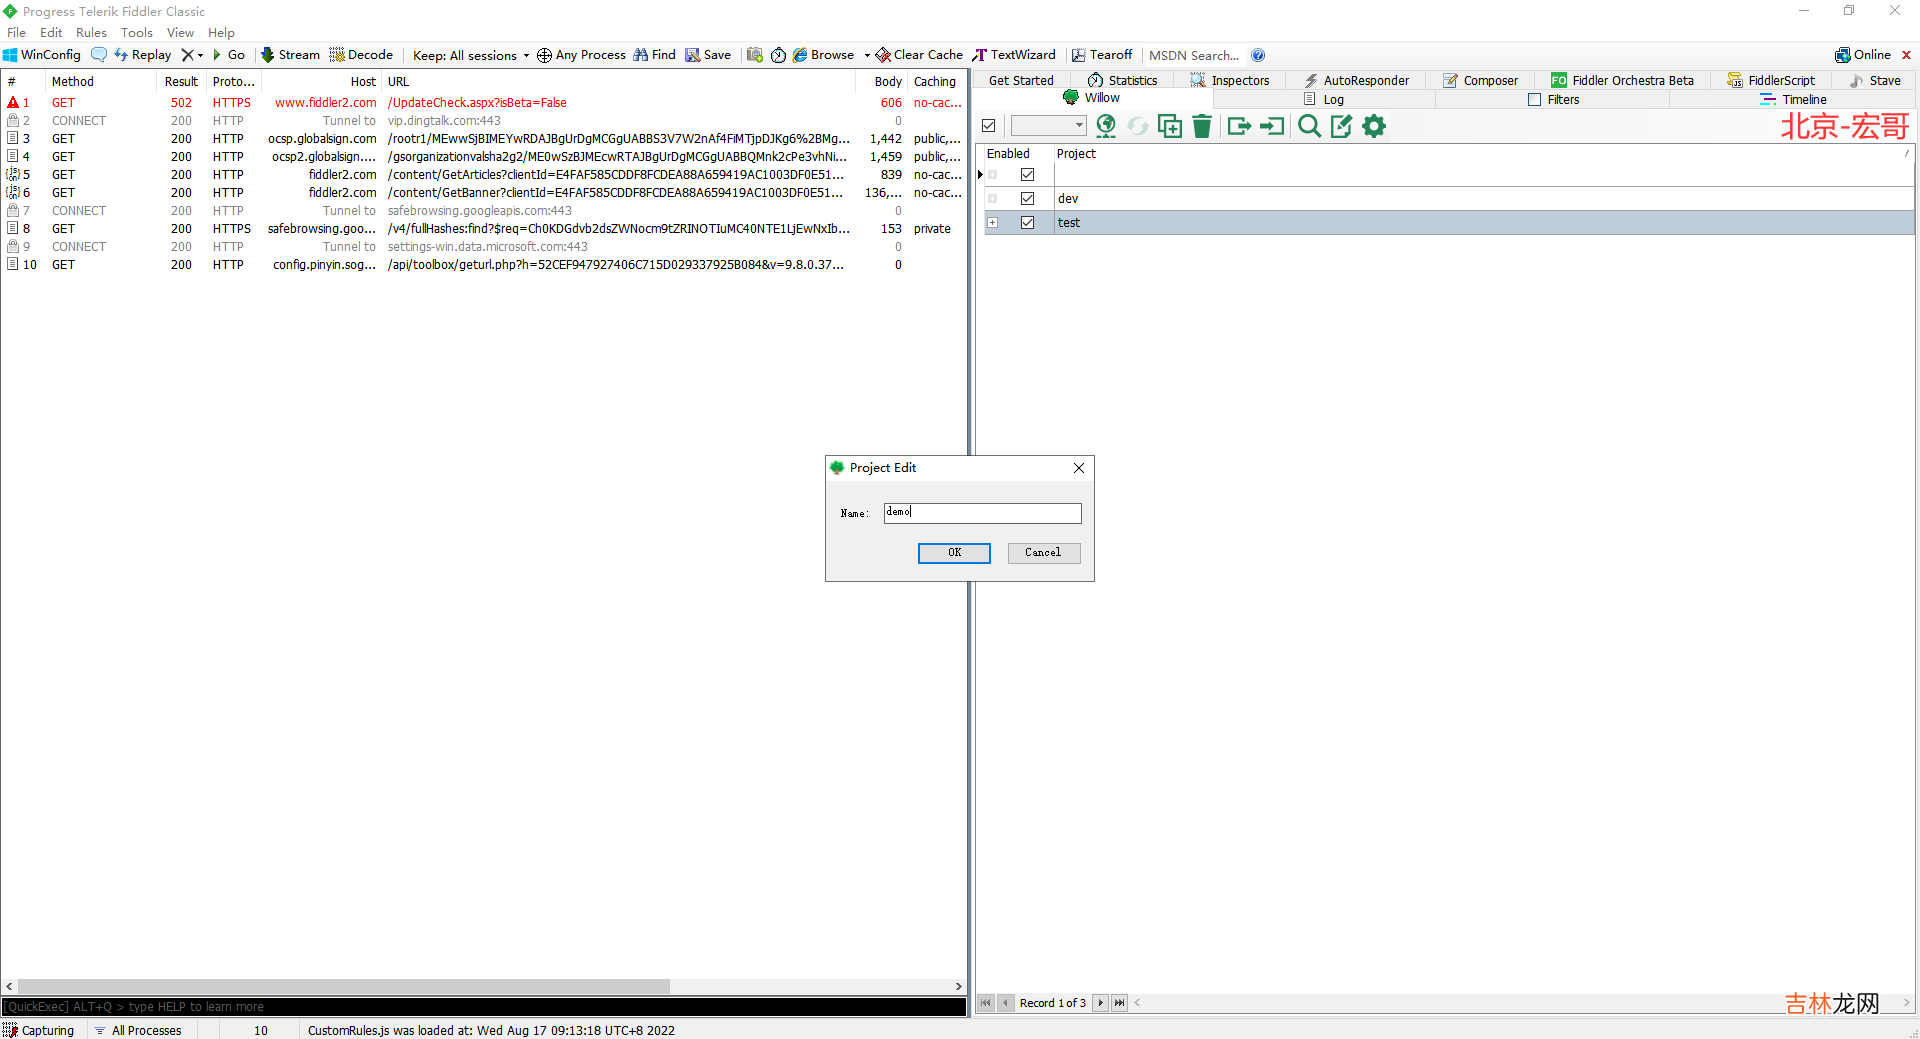
Task: Click Willow's globe server icon
Action: click(x=1106, y=126)
